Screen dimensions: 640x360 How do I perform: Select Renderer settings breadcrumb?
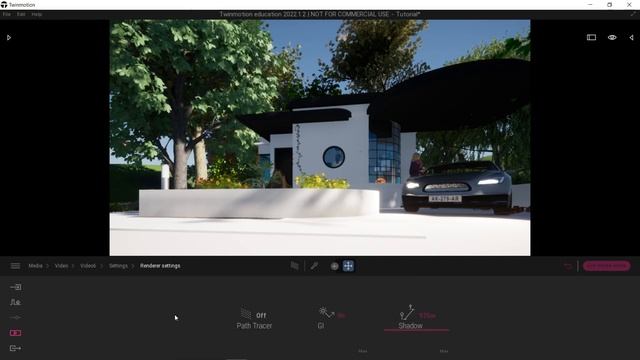point(160,266)
